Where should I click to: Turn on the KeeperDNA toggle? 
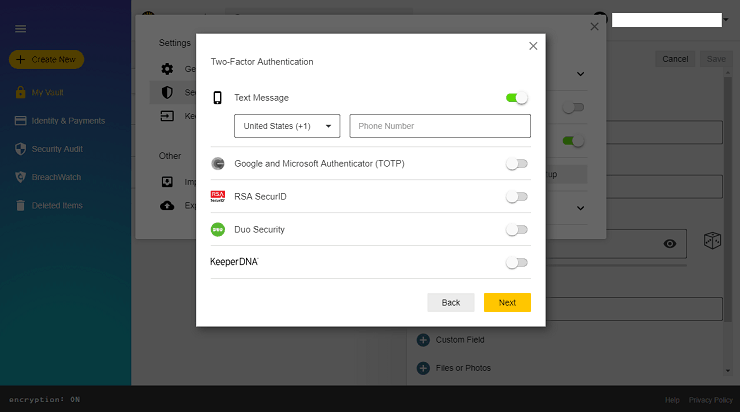516,262
